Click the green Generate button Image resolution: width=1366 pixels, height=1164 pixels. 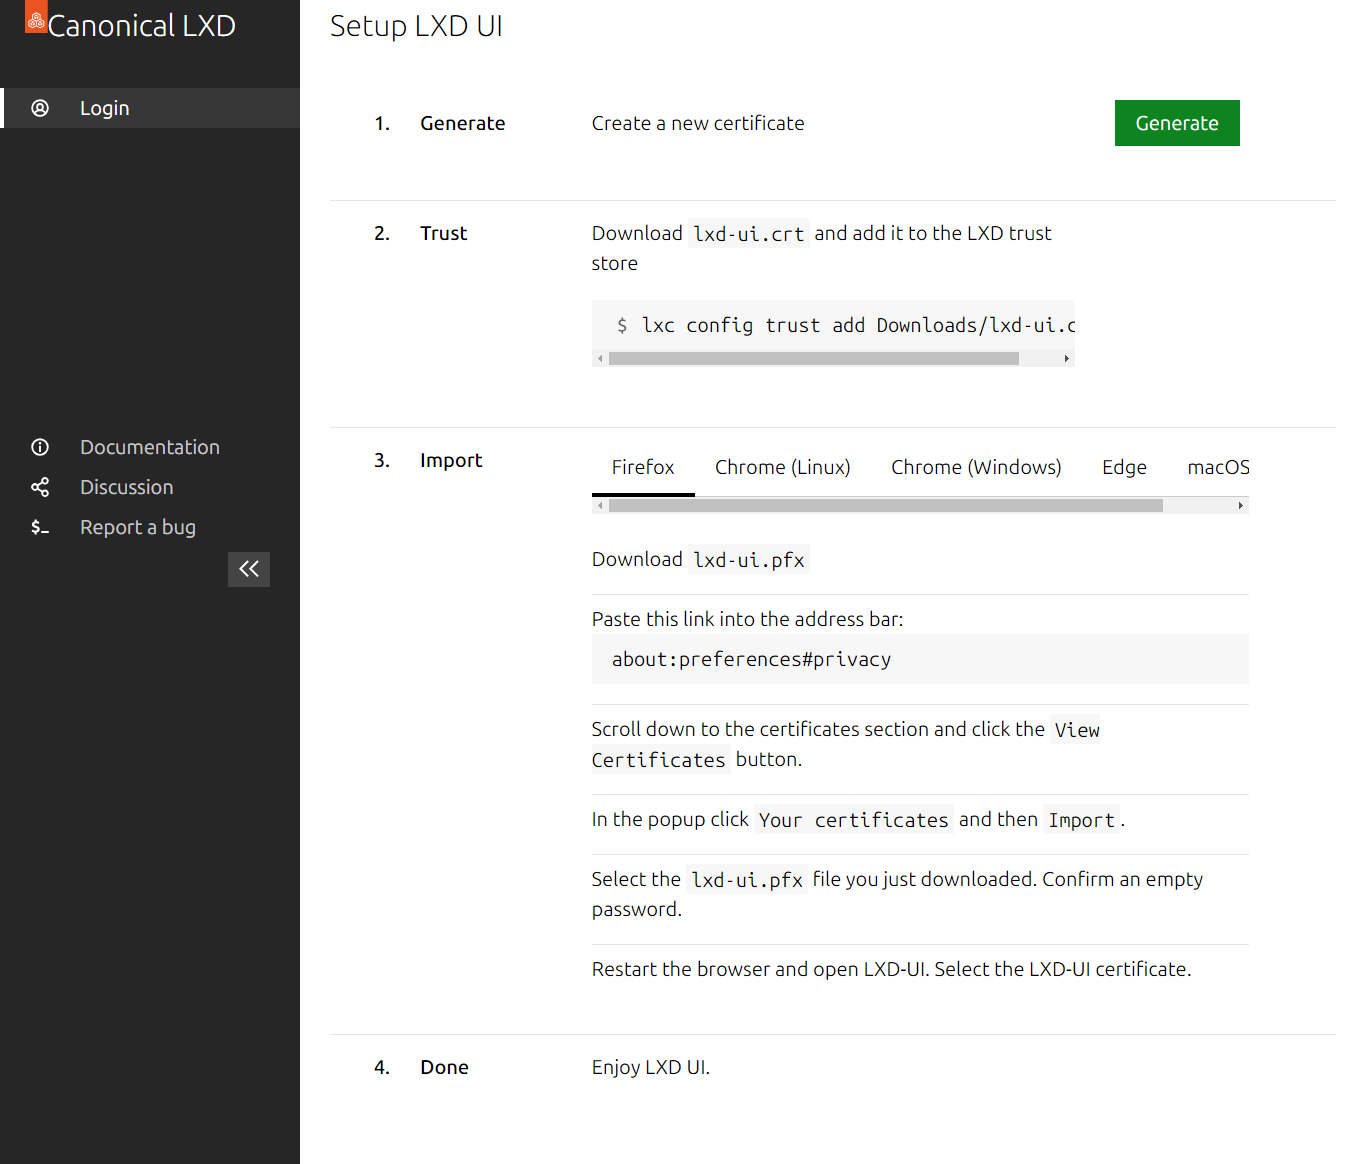tap(1177, 123)
